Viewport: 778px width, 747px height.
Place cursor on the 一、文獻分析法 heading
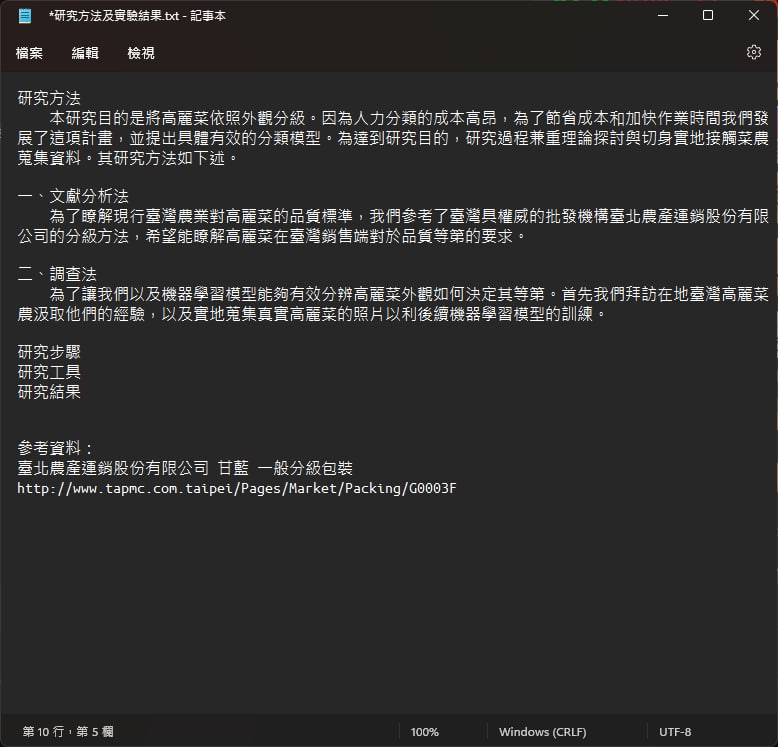73,196
